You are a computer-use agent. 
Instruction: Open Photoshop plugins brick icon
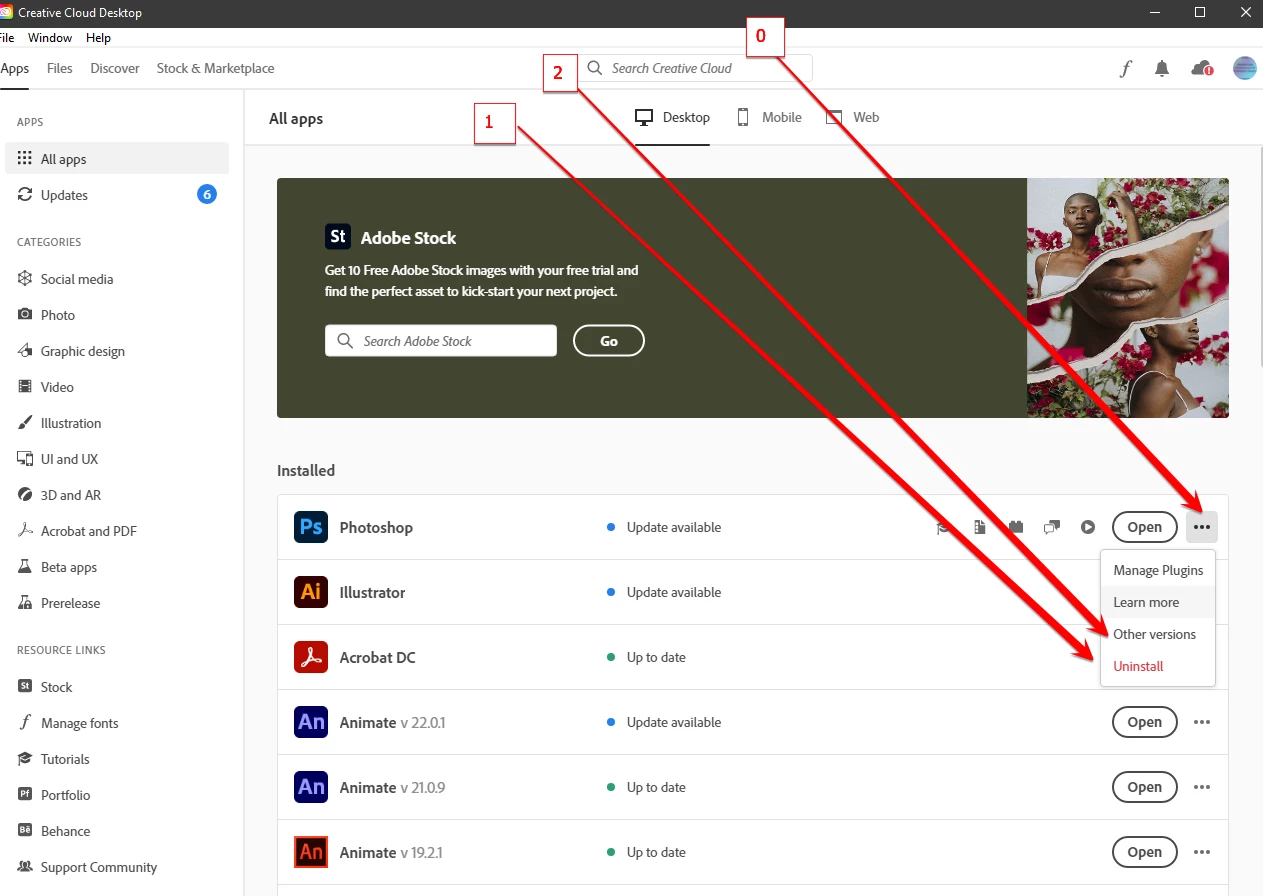click(1017, 527)
